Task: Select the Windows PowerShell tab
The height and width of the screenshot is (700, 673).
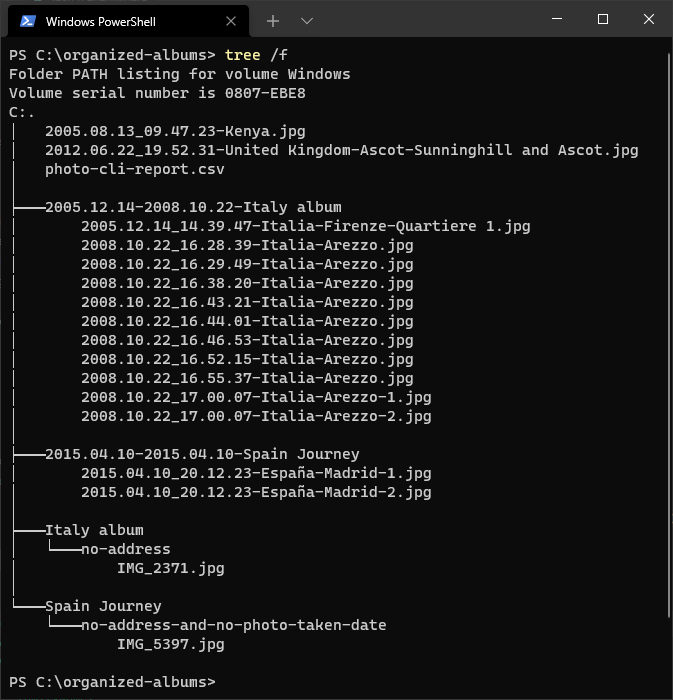Action: tap(129, 21)
